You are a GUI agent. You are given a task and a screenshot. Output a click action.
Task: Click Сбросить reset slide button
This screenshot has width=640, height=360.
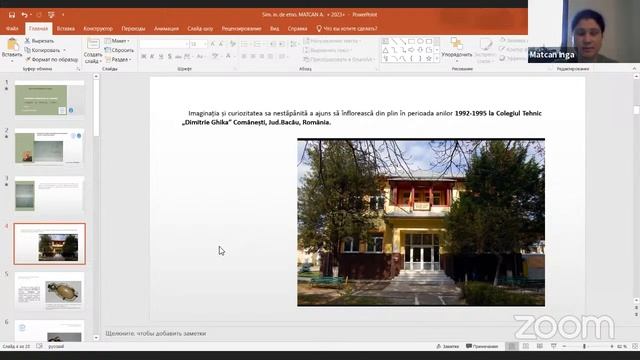point(119,50)
